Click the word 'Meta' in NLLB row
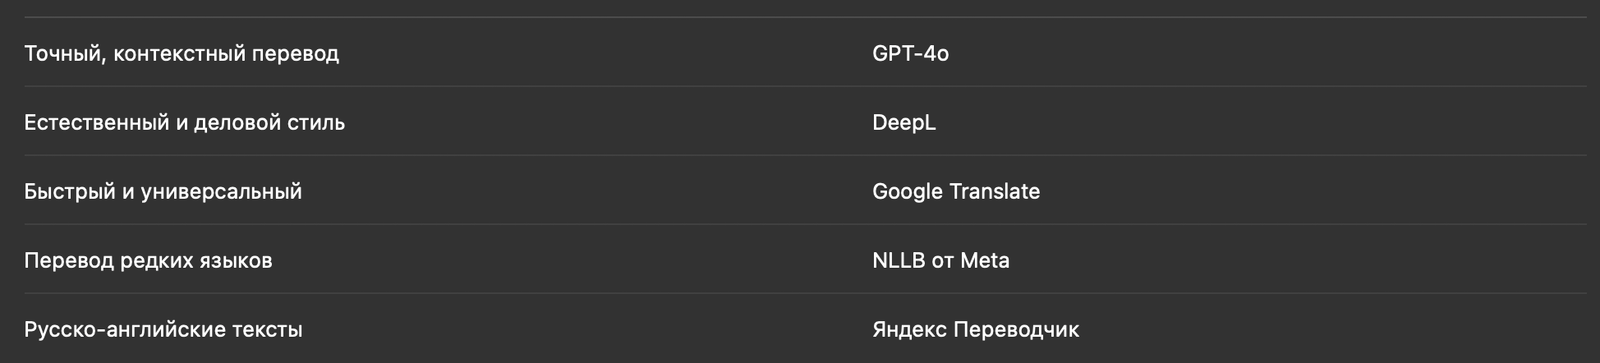1600x363 pixels. coord(985,261)
